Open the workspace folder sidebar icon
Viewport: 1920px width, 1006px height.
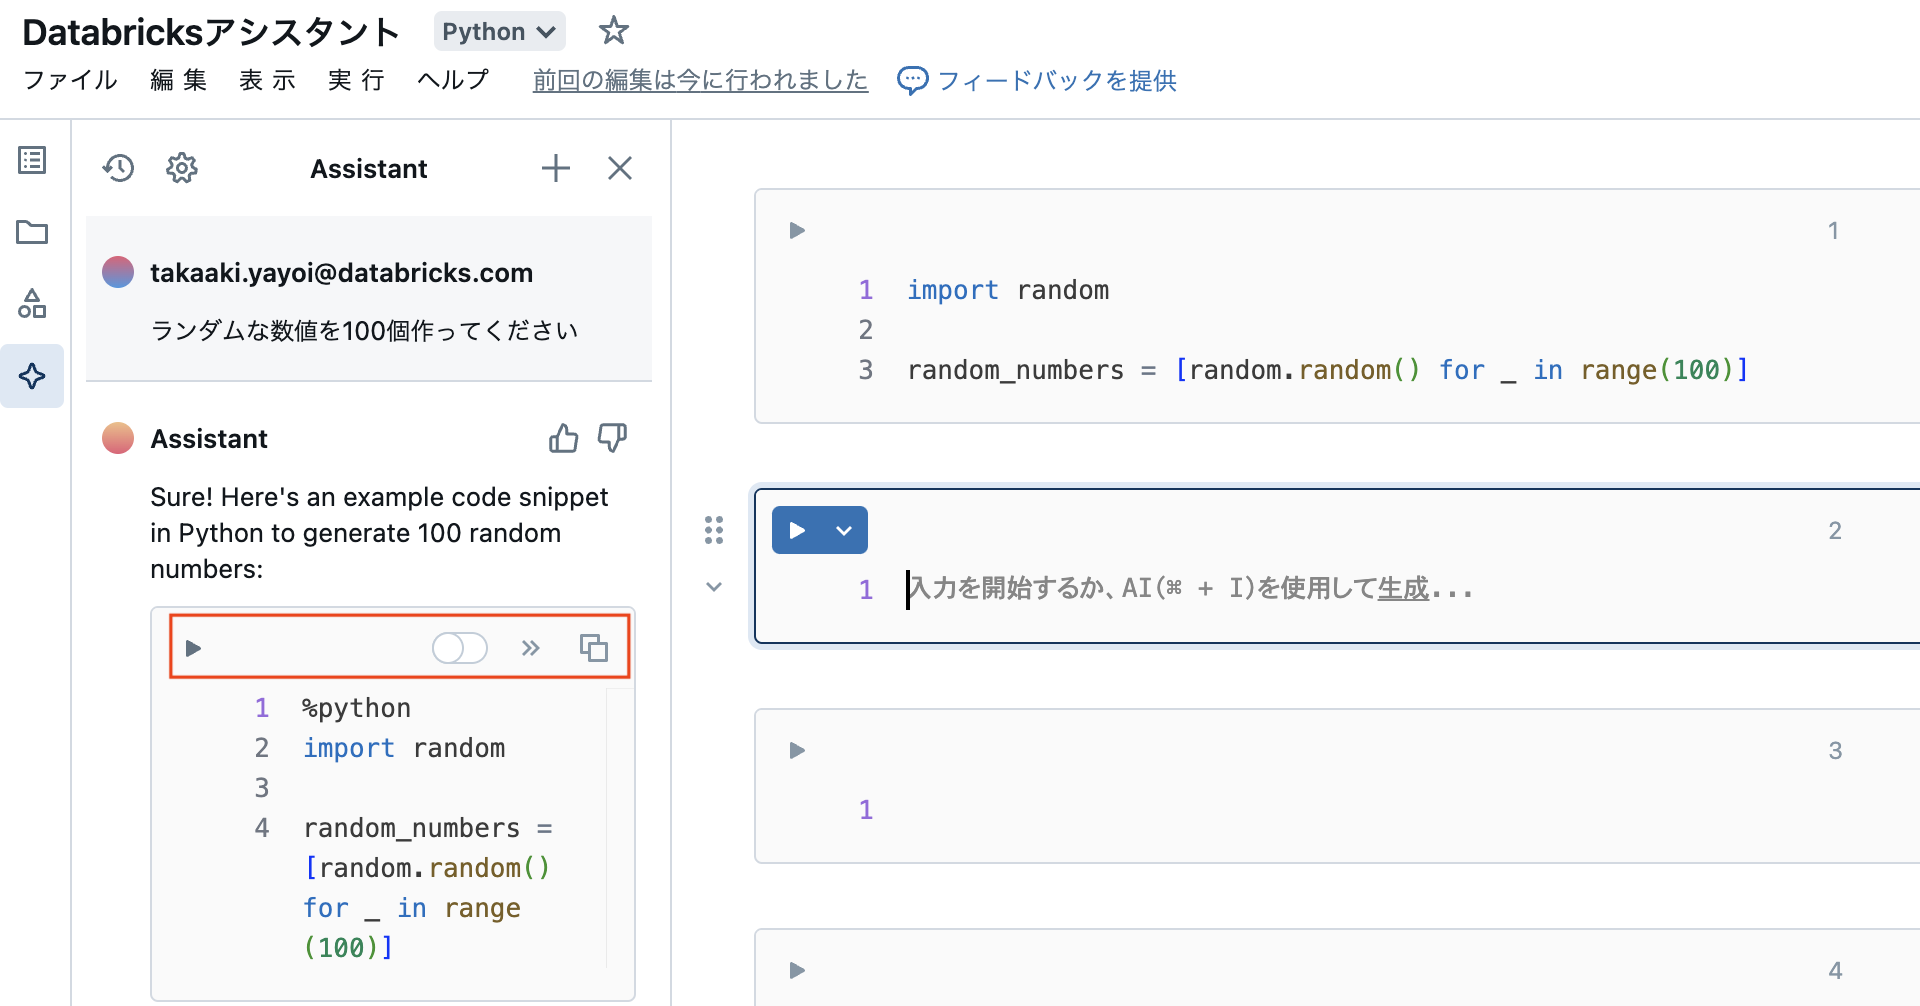[32, 232]
